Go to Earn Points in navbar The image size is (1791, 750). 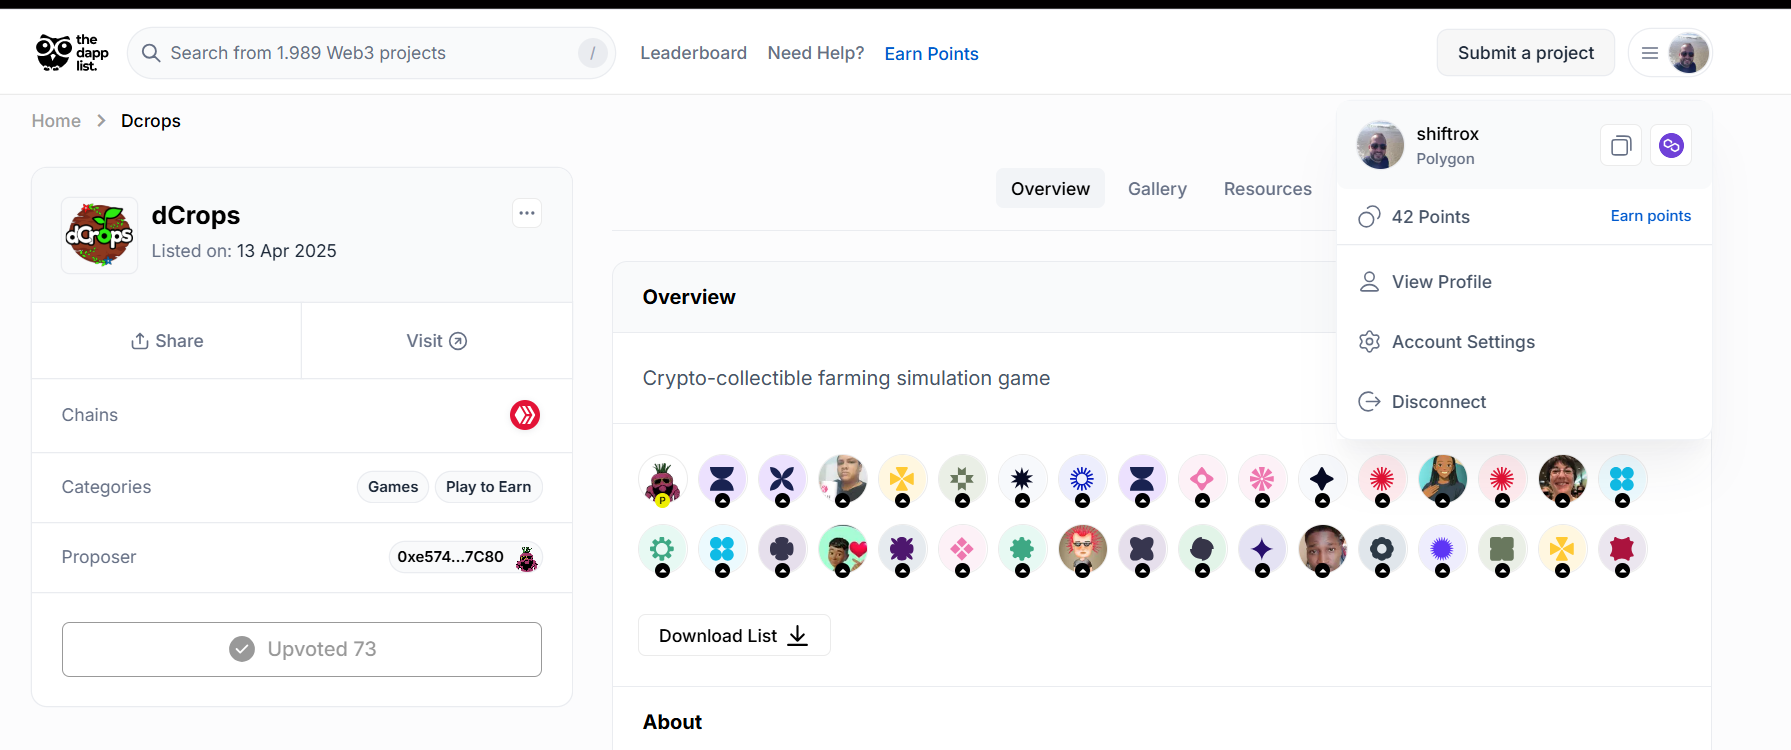(931, 54)
